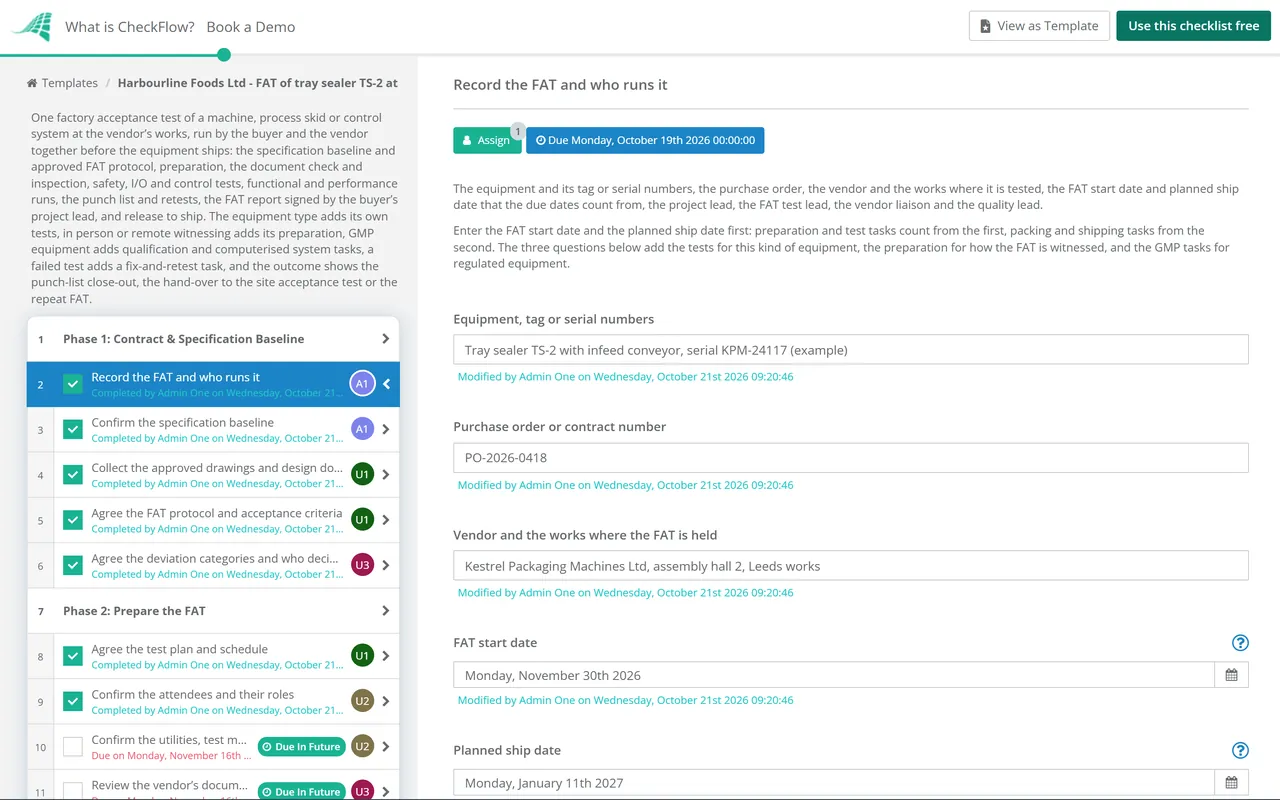1280x800 pixels.
Task: Click the green progress slider handle
Action: 224,55
